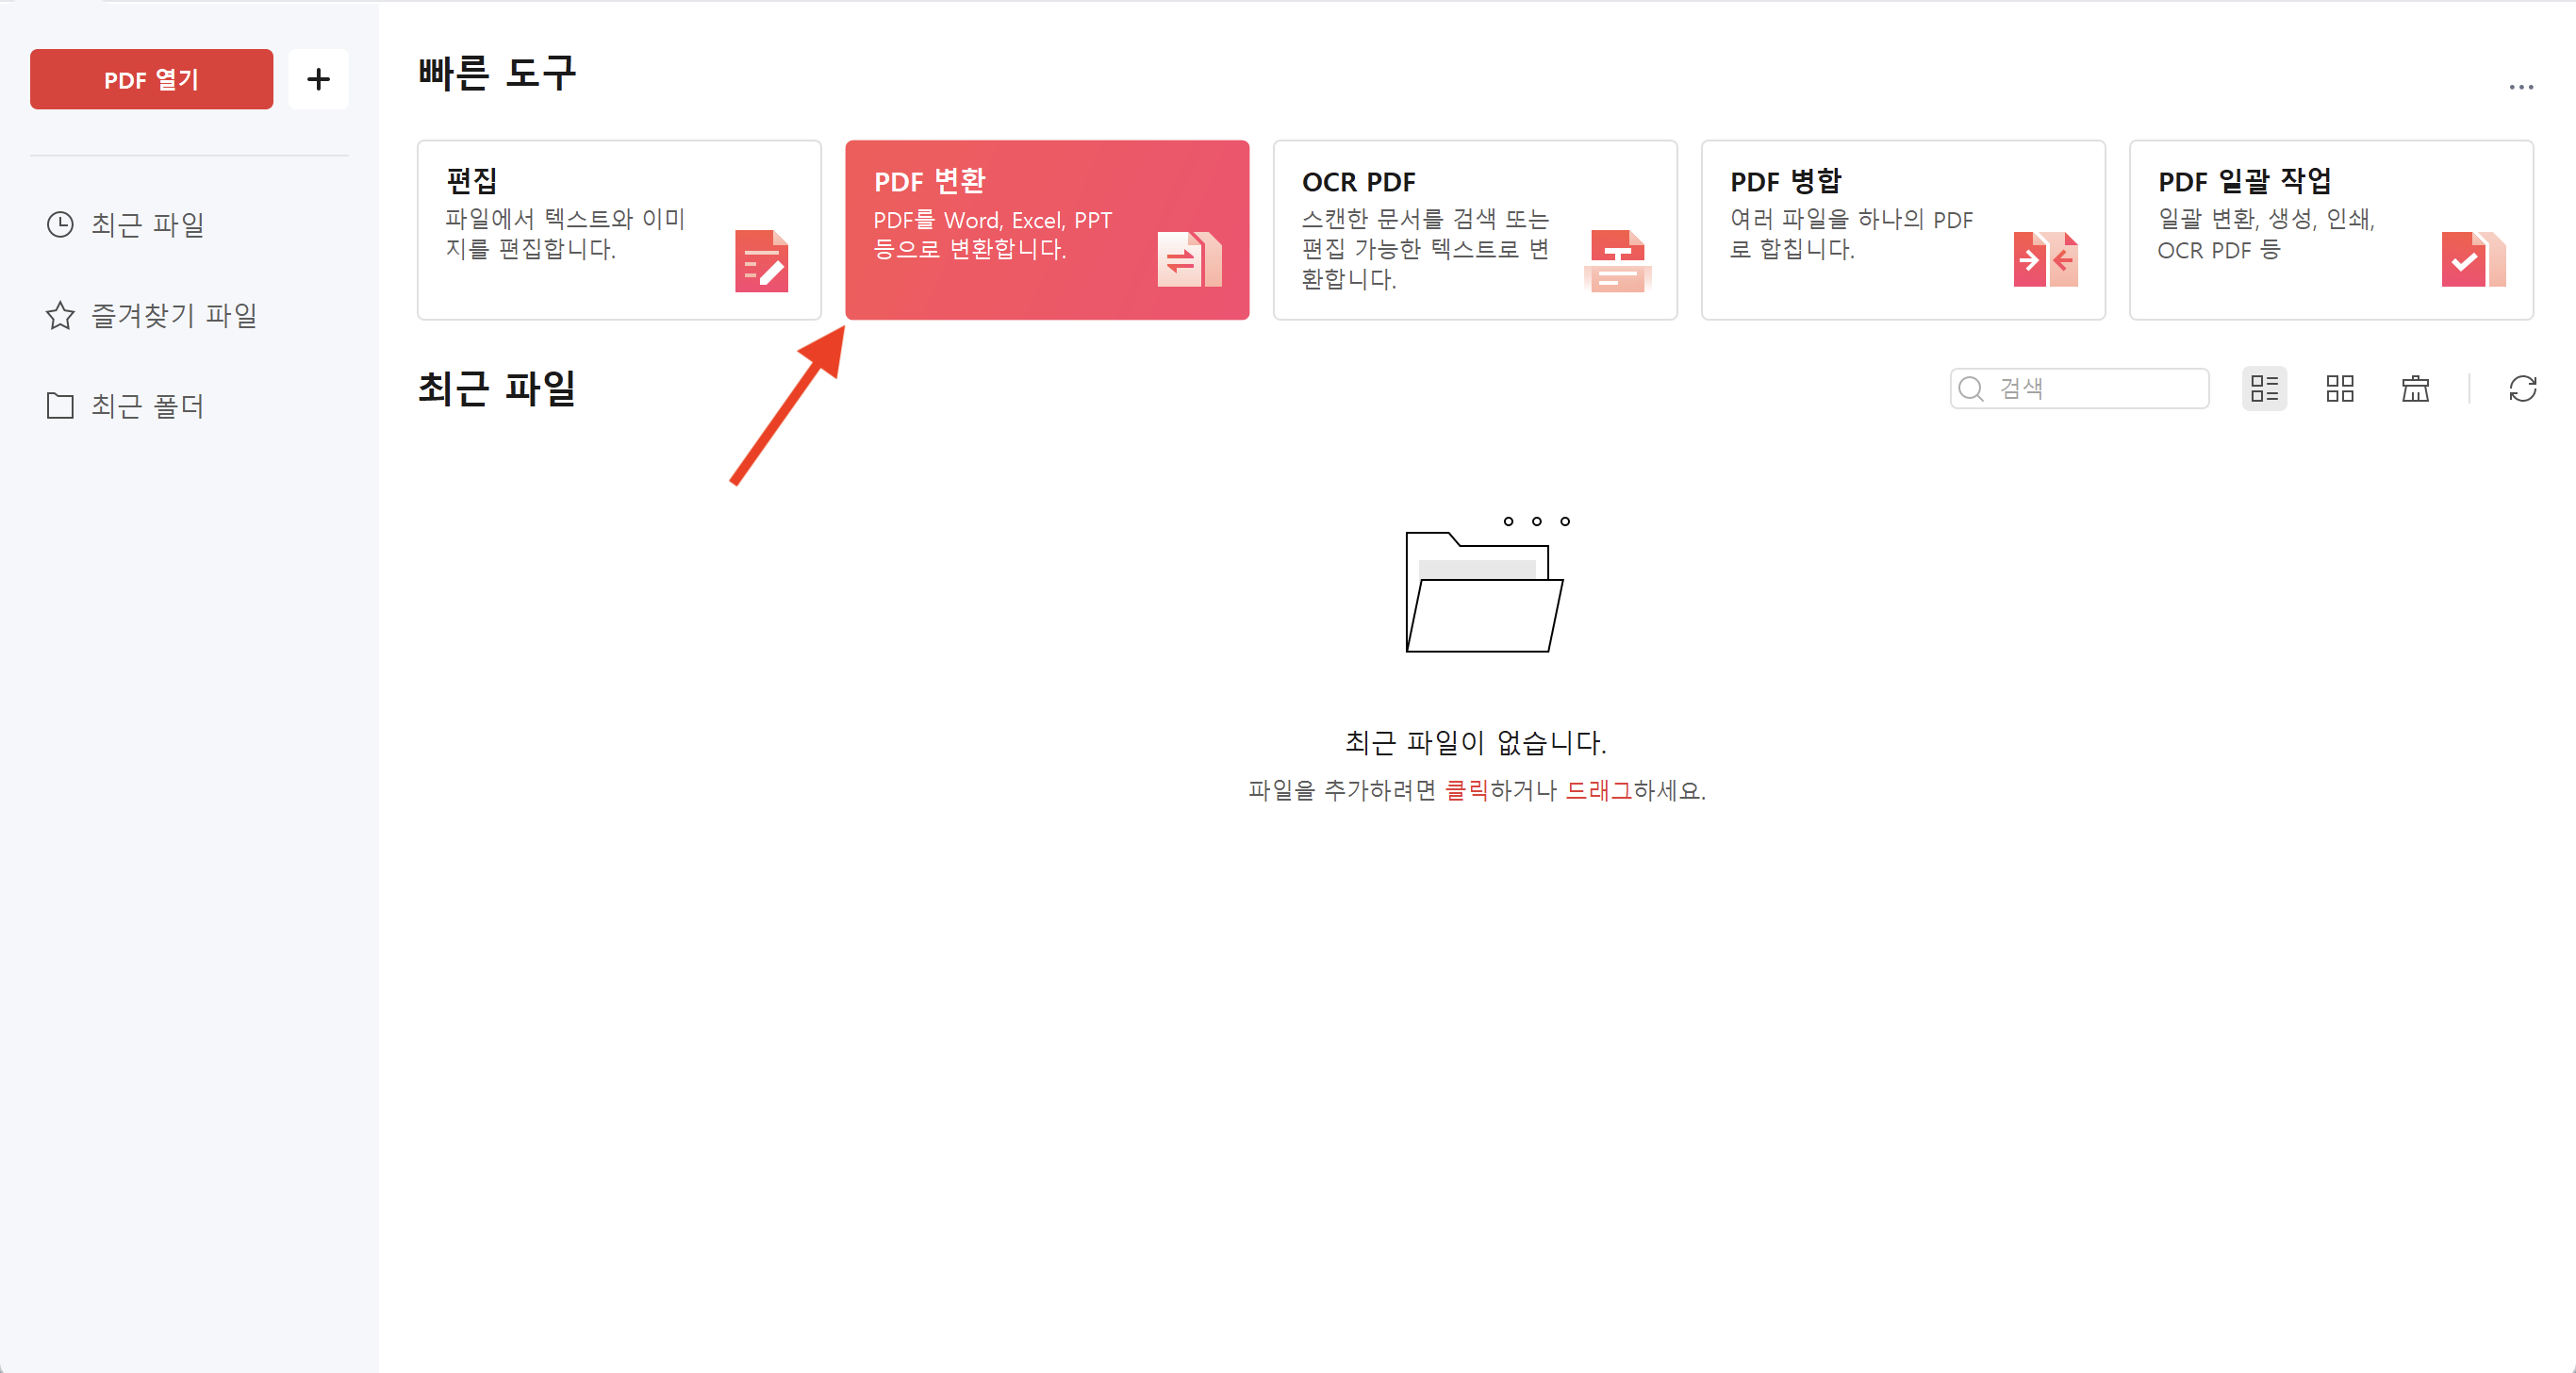Switch to list view layout

(2264, 388)
